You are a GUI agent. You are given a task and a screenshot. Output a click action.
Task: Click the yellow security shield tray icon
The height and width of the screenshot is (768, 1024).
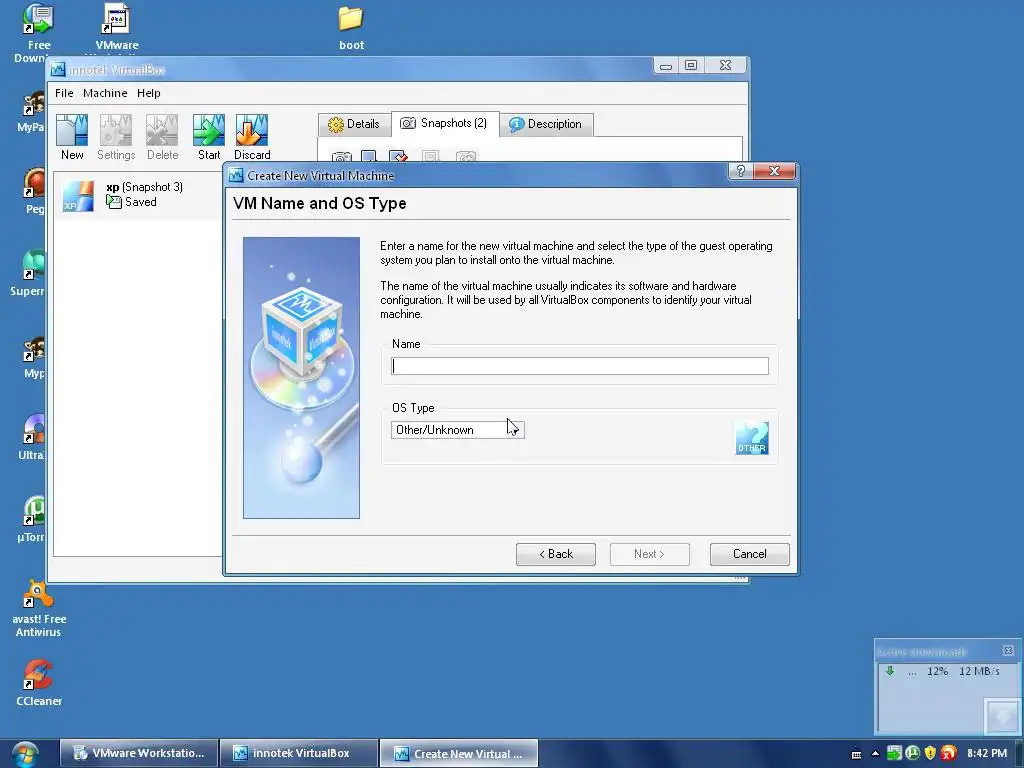pos(931,753)
